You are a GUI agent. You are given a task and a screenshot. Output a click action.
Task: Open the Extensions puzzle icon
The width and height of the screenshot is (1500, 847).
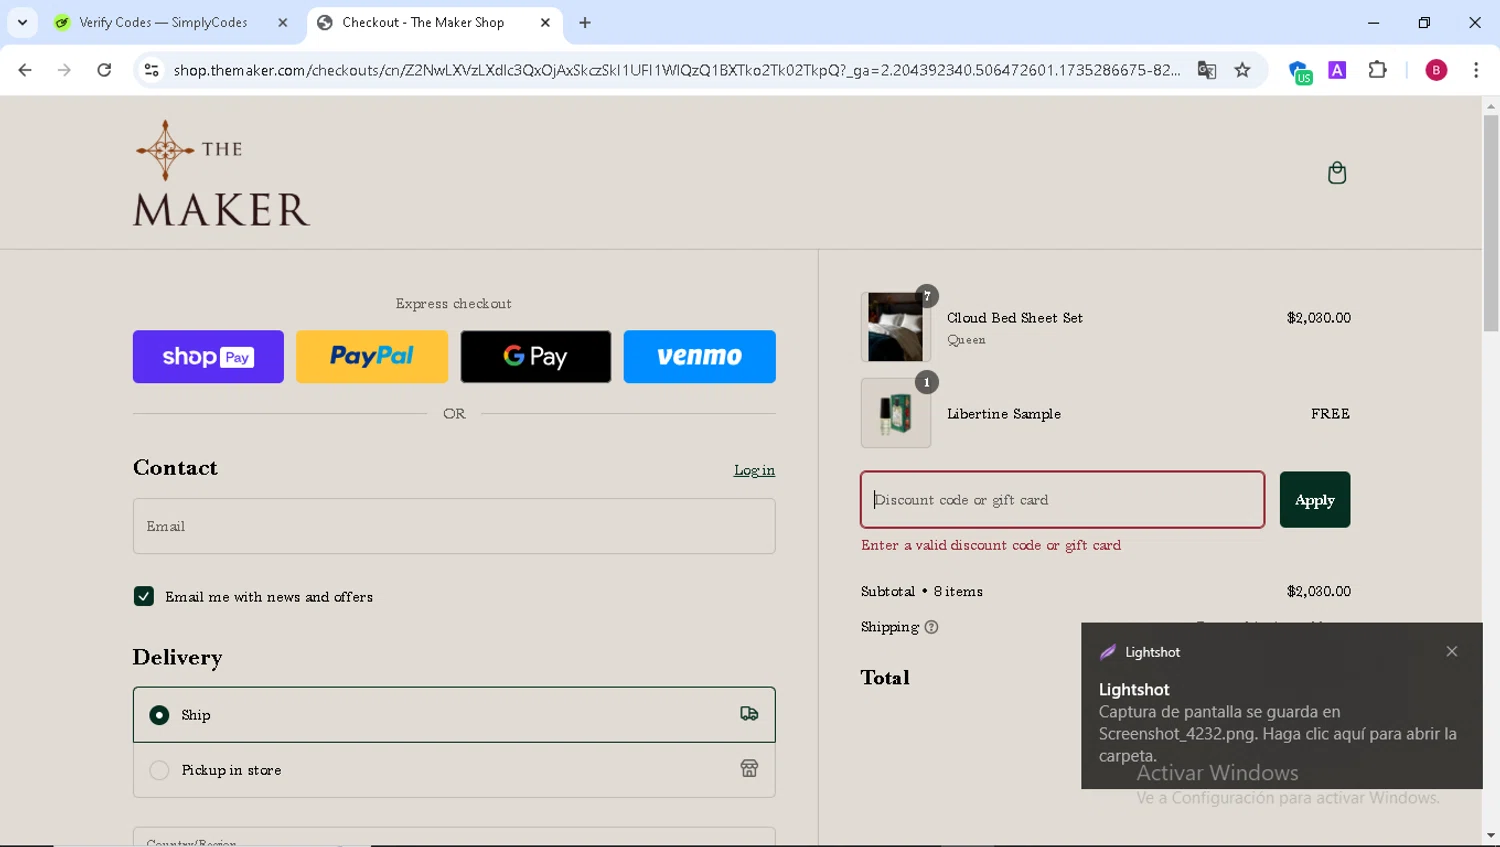coord(1377,70)
